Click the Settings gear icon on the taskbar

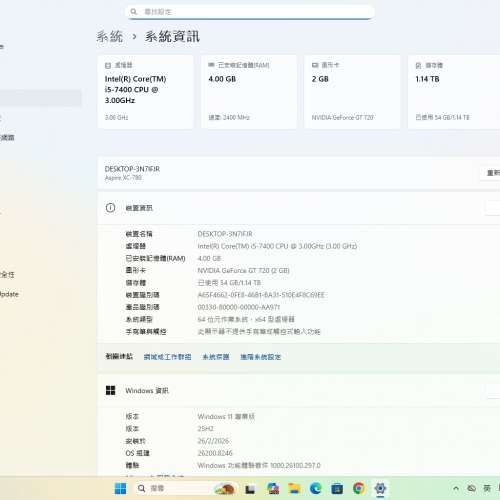380,489
